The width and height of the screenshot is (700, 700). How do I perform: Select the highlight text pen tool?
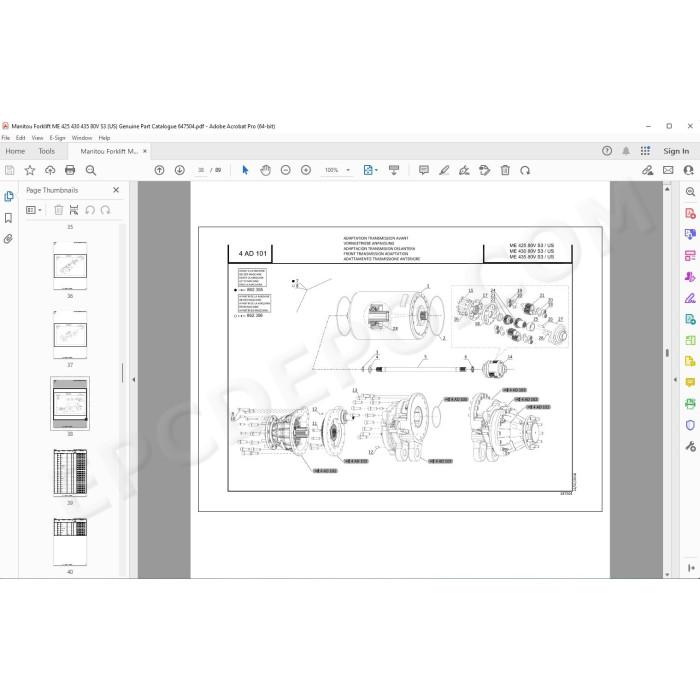[444, 170]
